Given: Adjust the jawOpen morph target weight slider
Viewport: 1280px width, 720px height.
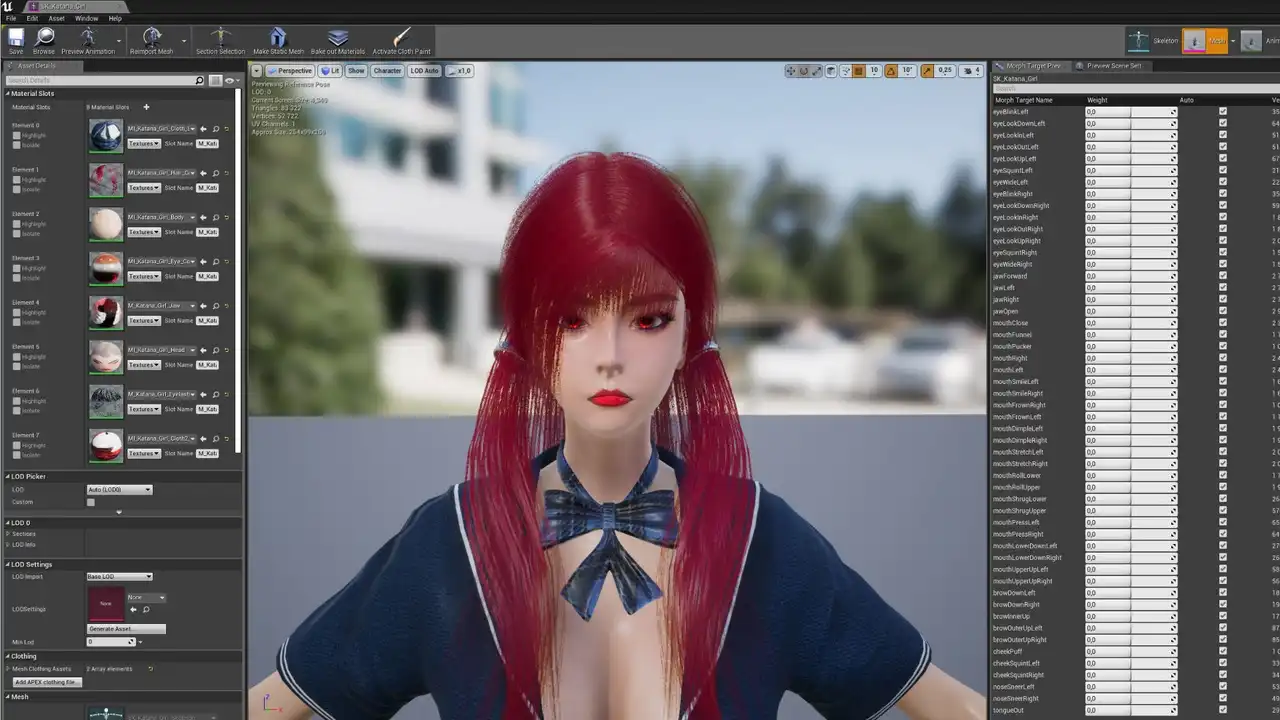Looking at the screenshot, I should [x=1130, y=311].
